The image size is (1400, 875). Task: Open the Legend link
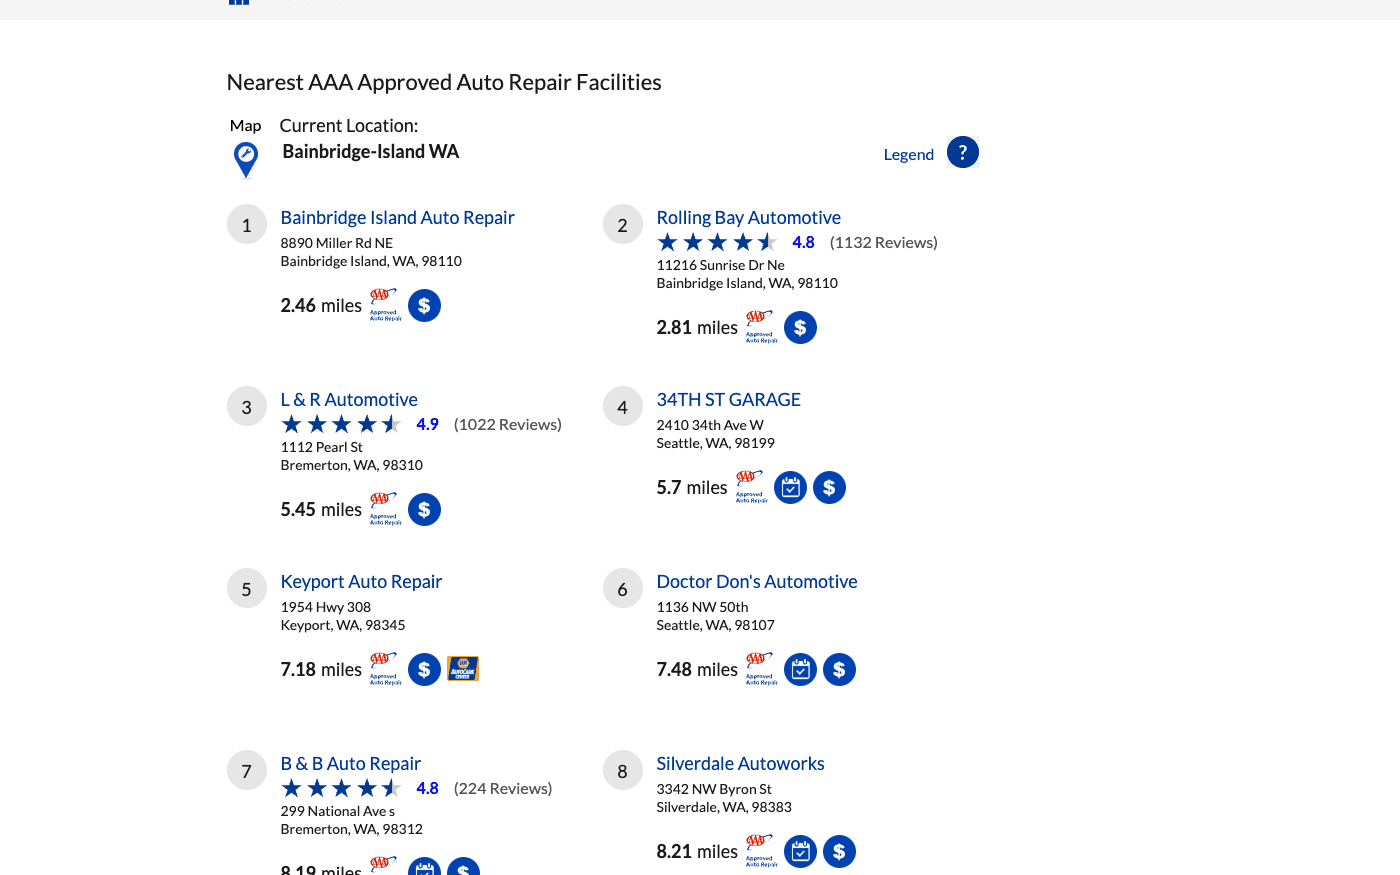908,154
